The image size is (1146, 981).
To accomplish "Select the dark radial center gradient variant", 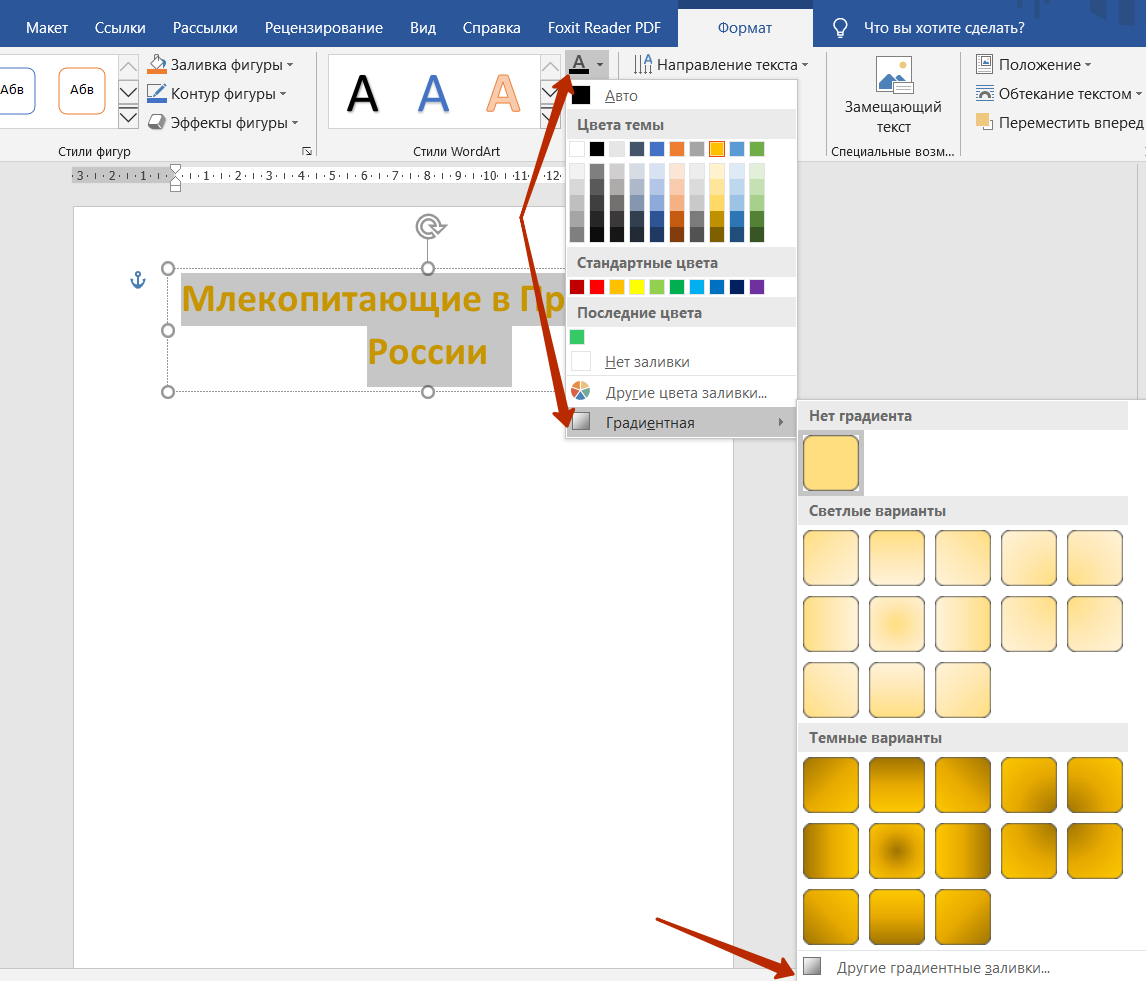I will click(897, 851).
